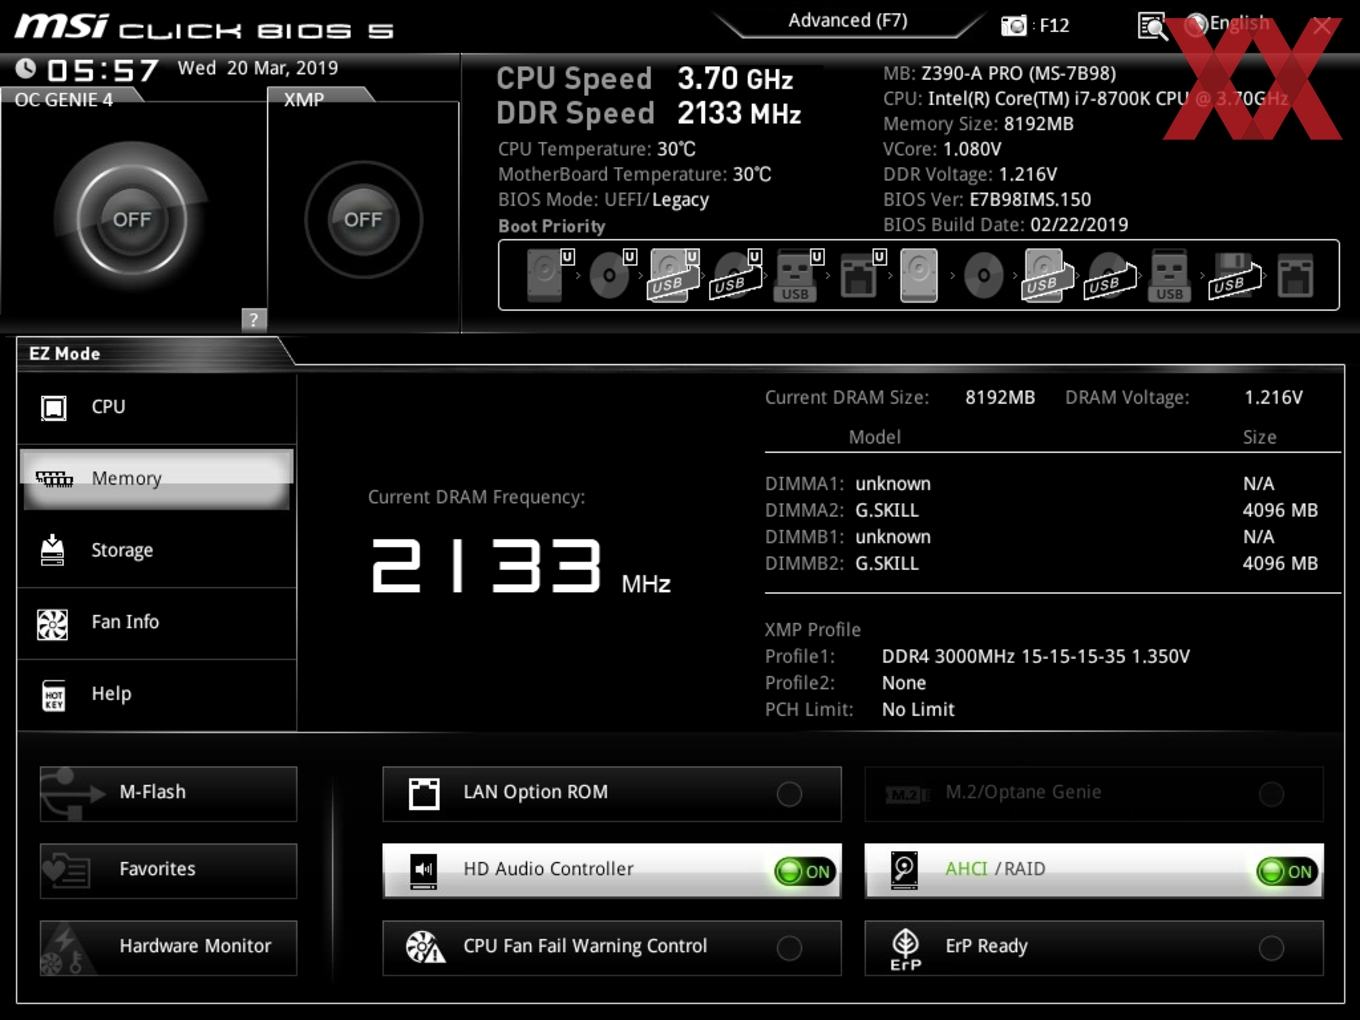Click the CPU chip icon in EZ Mode
This screenshot has height=1020, width=1360.
click(x=54, y=407)
